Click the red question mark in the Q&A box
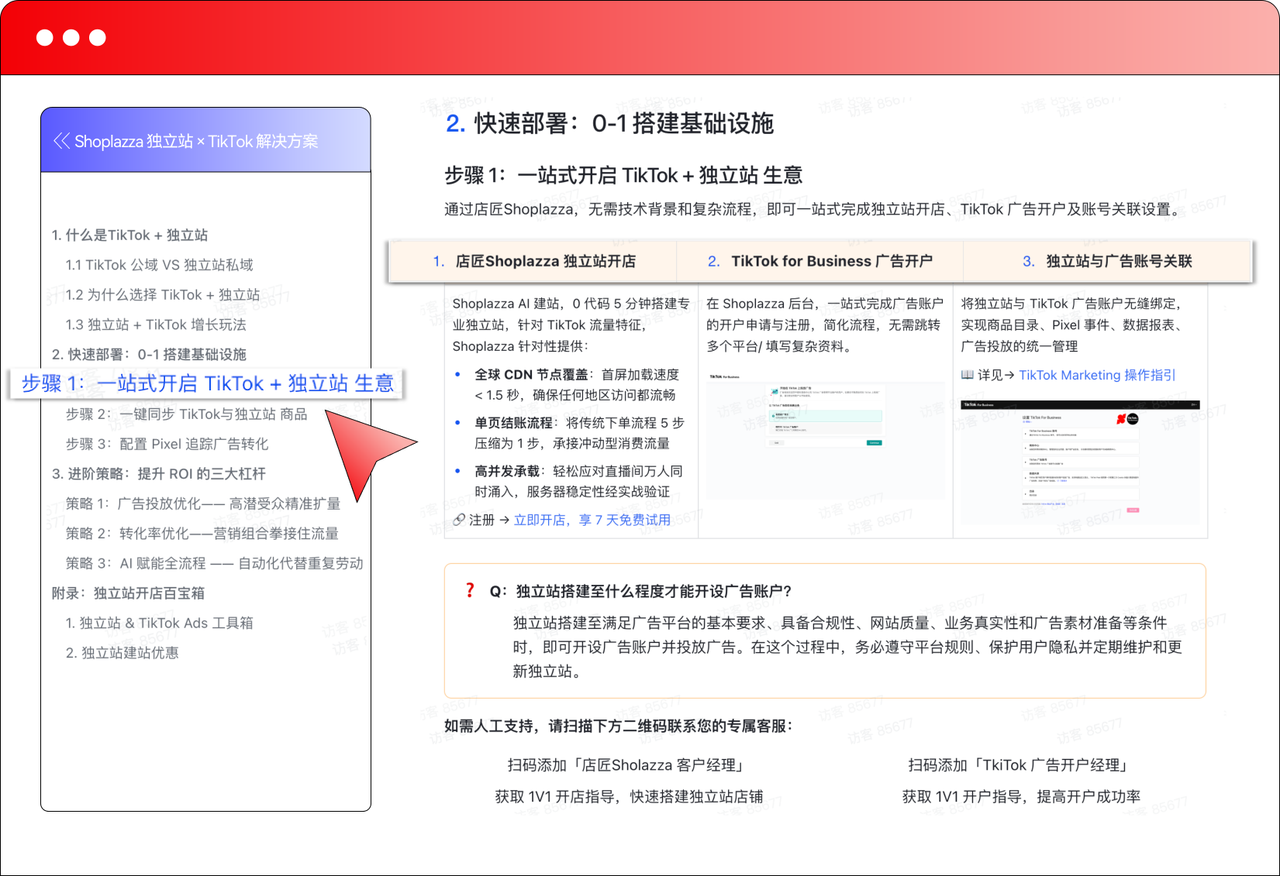The image size is (1280, 876). tap(469, 590)
